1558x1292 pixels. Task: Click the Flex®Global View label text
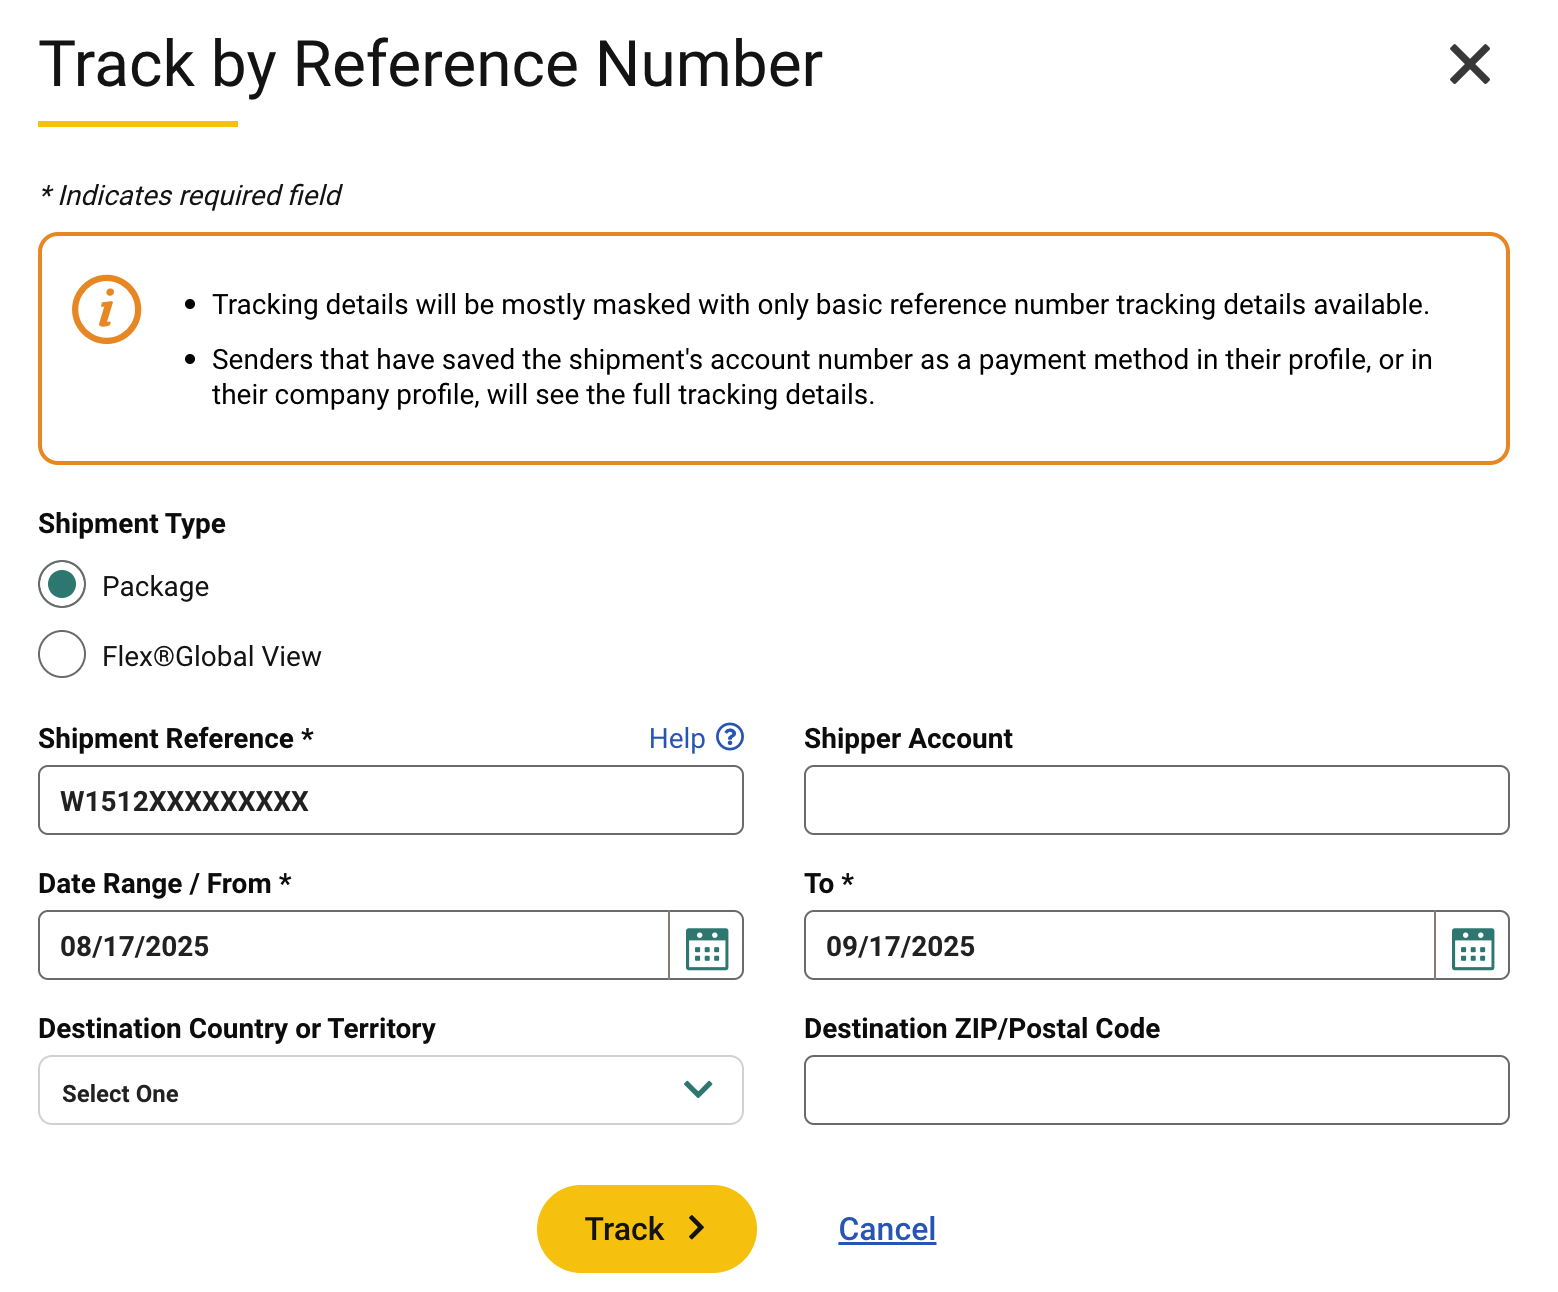coord(212,657)
